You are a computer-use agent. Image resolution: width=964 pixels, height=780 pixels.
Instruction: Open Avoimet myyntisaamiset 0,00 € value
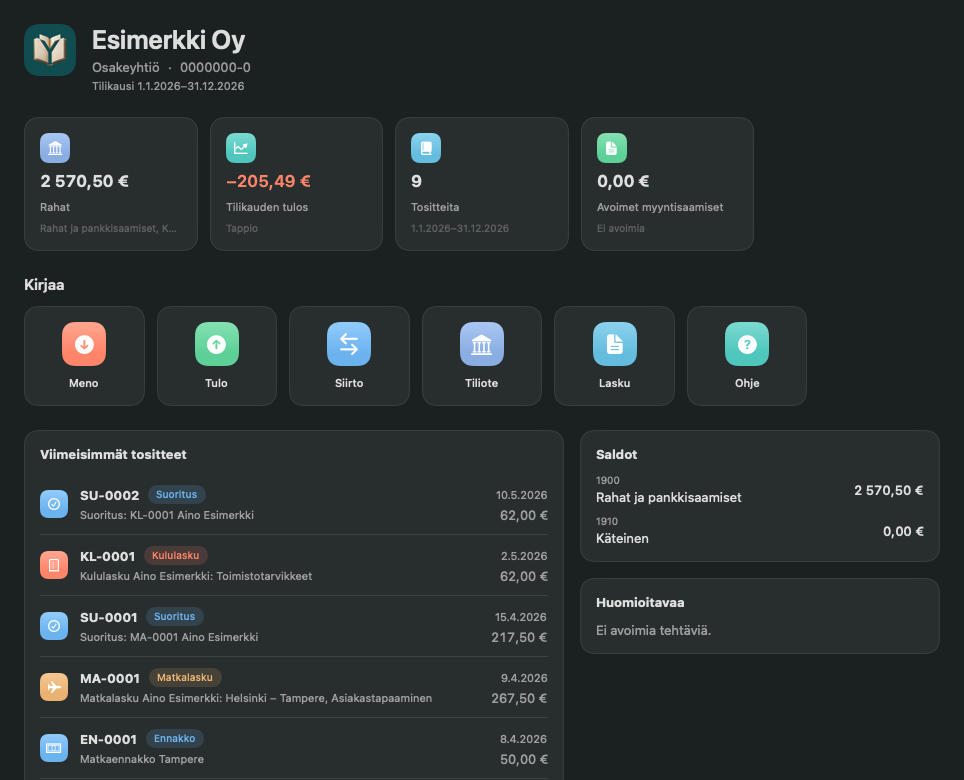tap(623, 181)
